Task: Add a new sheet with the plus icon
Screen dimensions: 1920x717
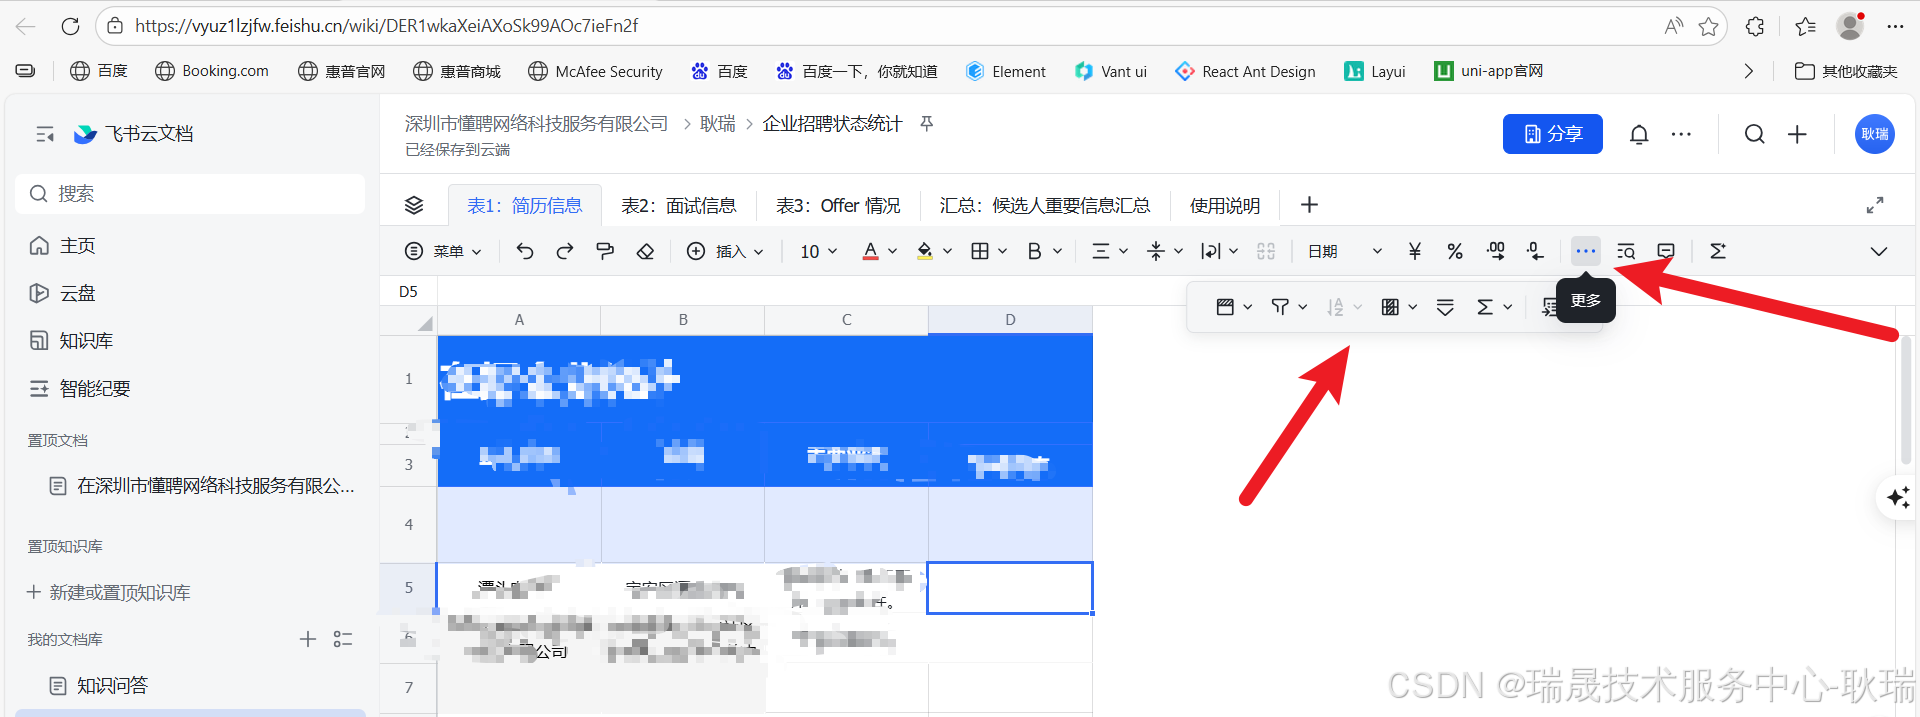Action: tap(1309, 205)
